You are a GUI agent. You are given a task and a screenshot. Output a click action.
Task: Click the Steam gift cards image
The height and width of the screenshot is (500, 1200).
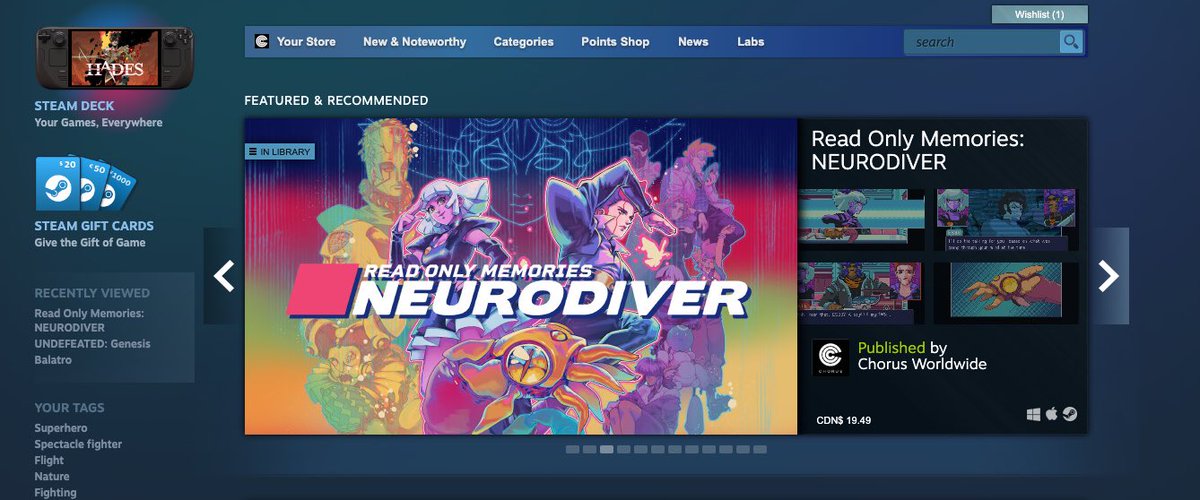[85, 184]
